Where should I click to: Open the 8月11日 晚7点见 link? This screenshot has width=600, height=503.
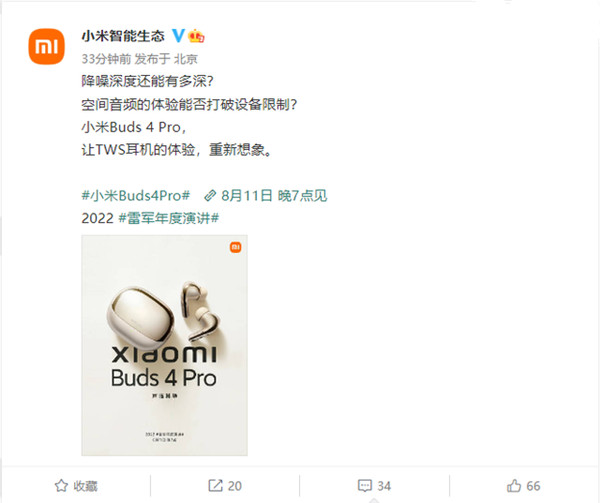point(274,196)
